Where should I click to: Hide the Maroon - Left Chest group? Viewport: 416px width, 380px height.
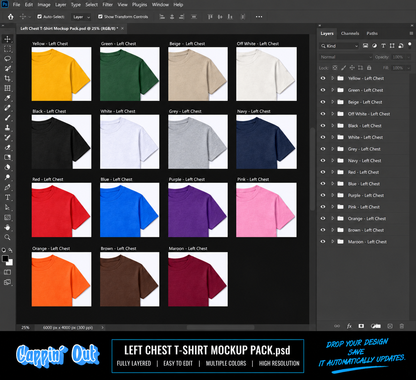[x=323, y=242]
